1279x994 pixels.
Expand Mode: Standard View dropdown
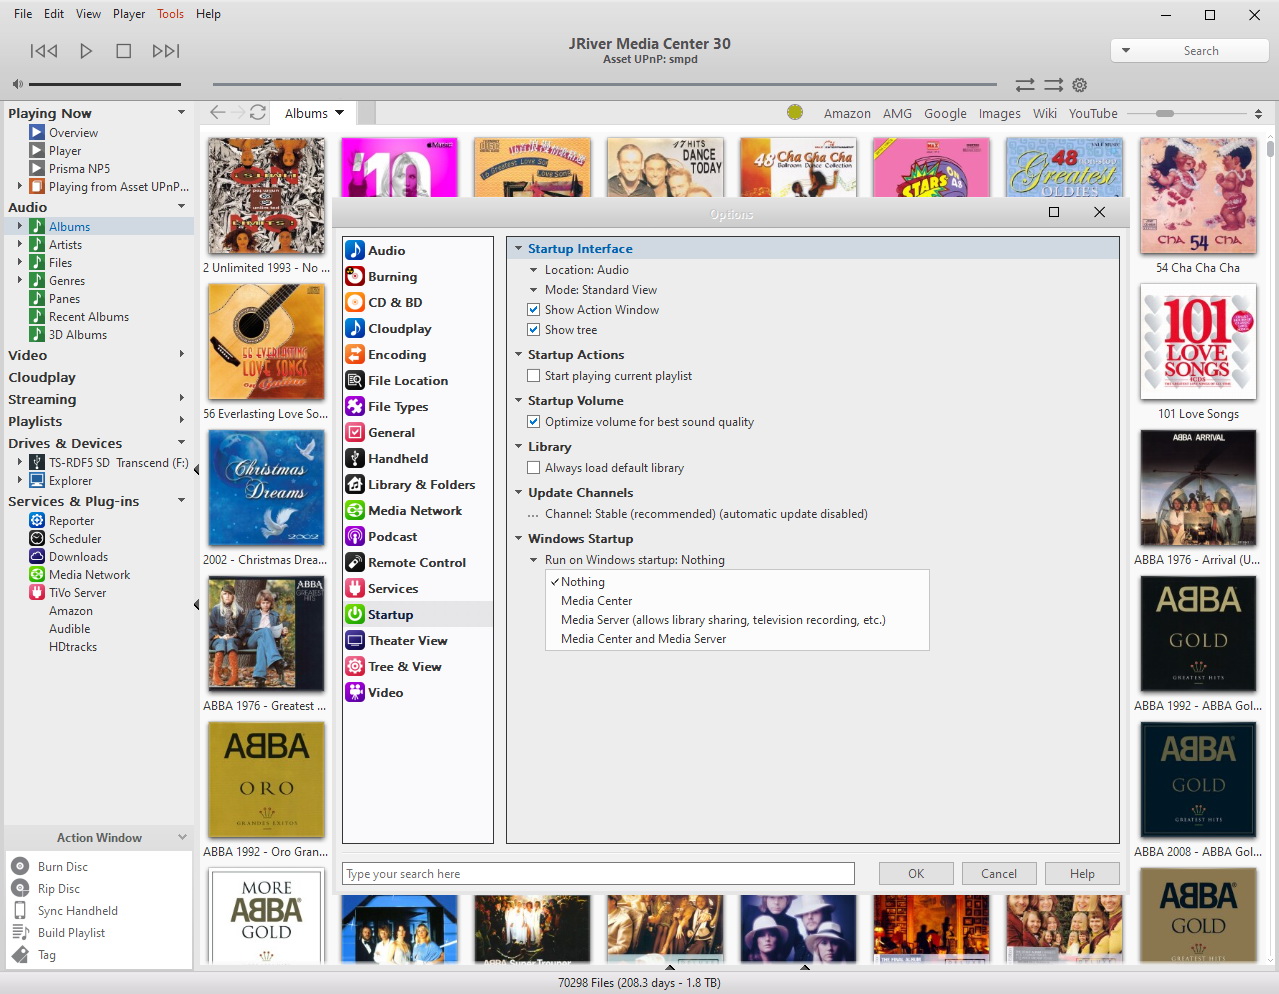[x=534, y=290]
